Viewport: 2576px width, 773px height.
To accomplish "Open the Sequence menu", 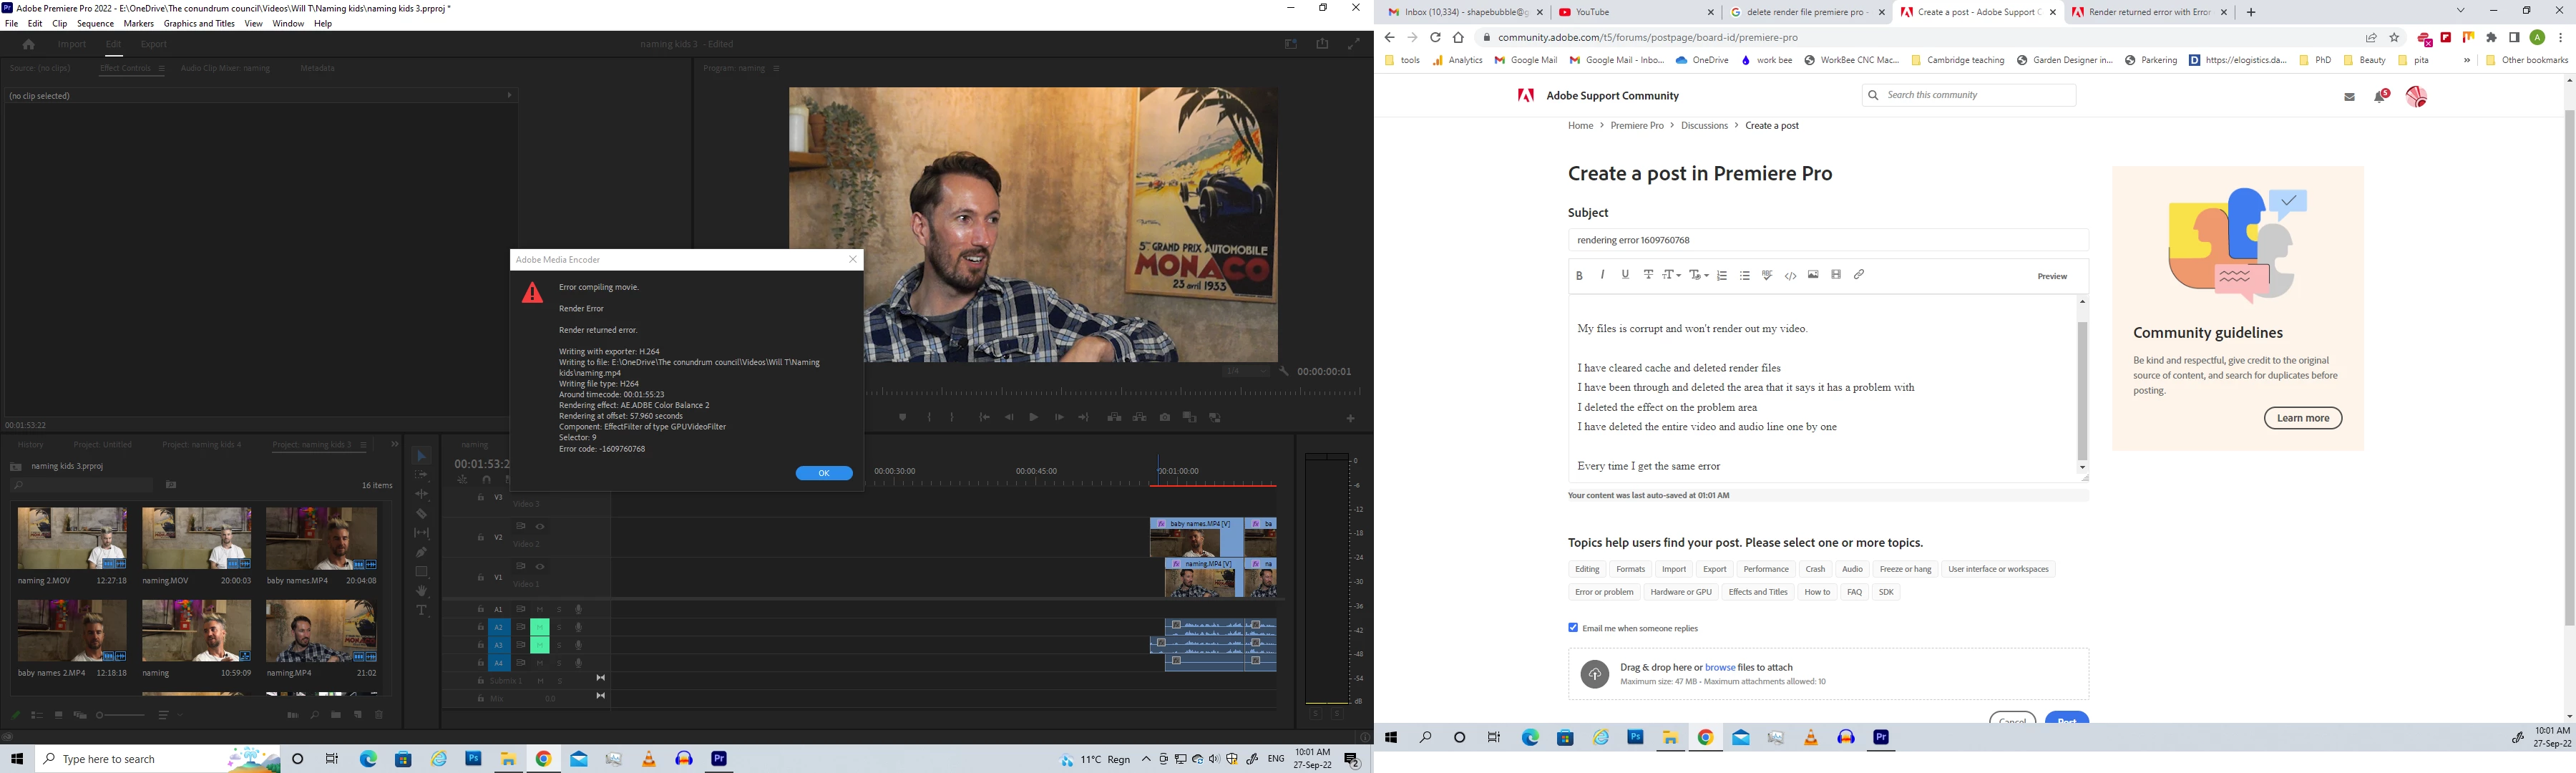I will pyautogui.click(x=95, y=24).
